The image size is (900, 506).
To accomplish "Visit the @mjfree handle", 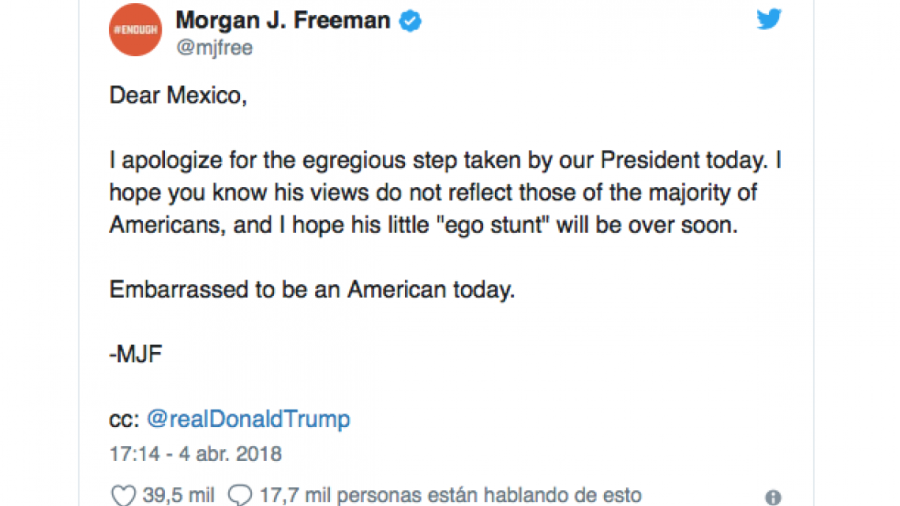I will pyautogui.click(x=214, y=48).
